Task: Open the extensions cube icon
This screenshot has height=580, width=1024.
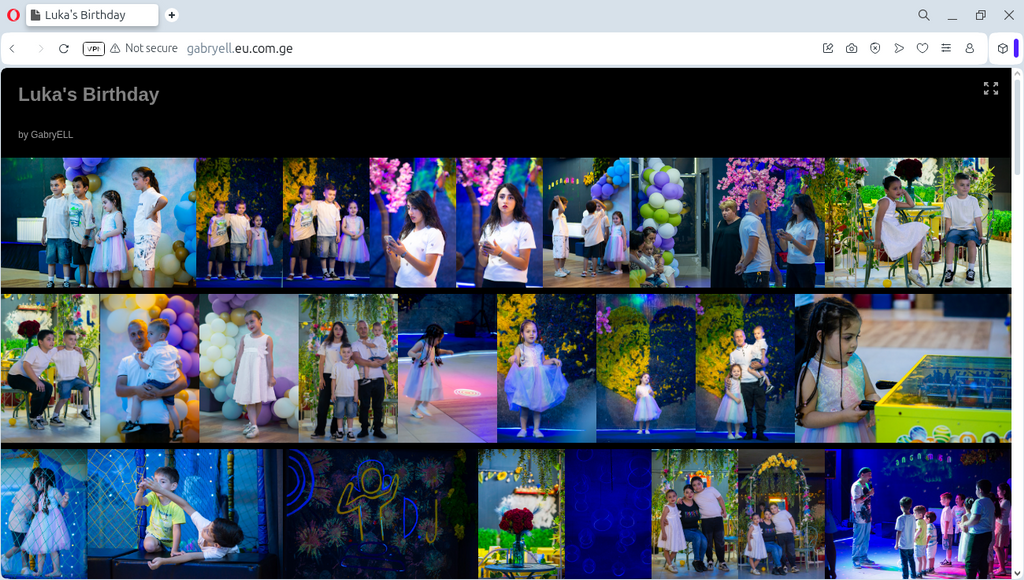Action: pyautogui.click(x=1002, y=48)
